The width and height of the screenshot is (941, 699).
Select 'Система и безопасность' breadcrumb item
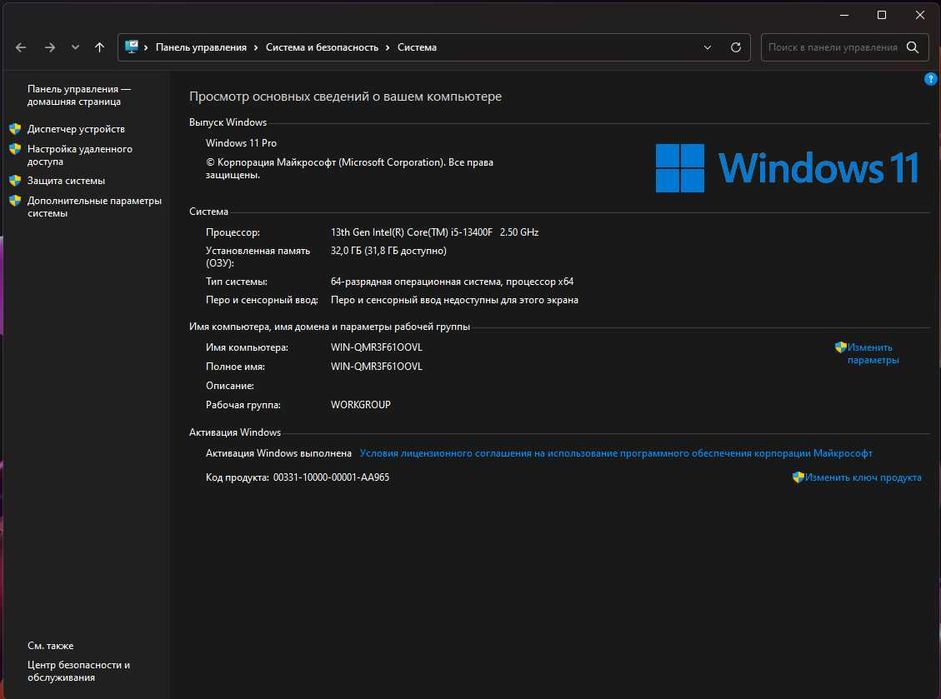(x=322, y=47)
